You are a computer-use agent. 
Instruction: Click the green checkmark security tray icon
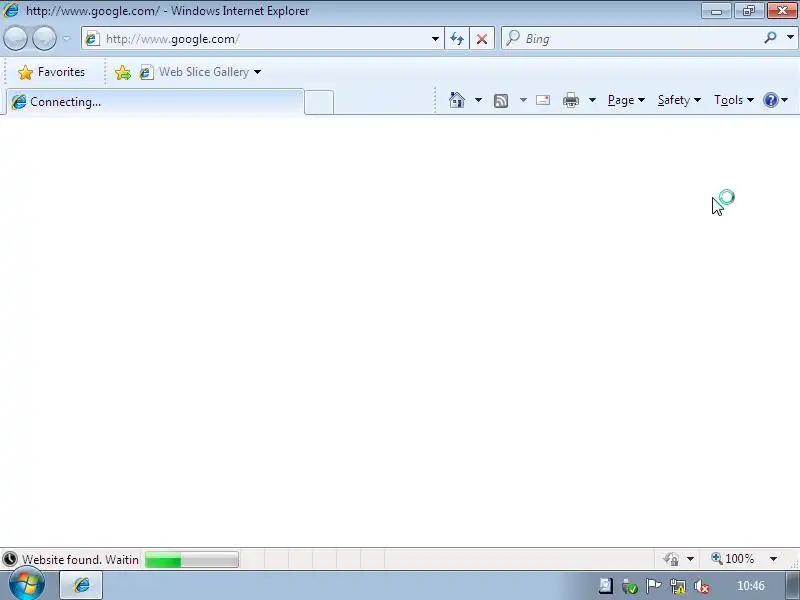[630, 586]
